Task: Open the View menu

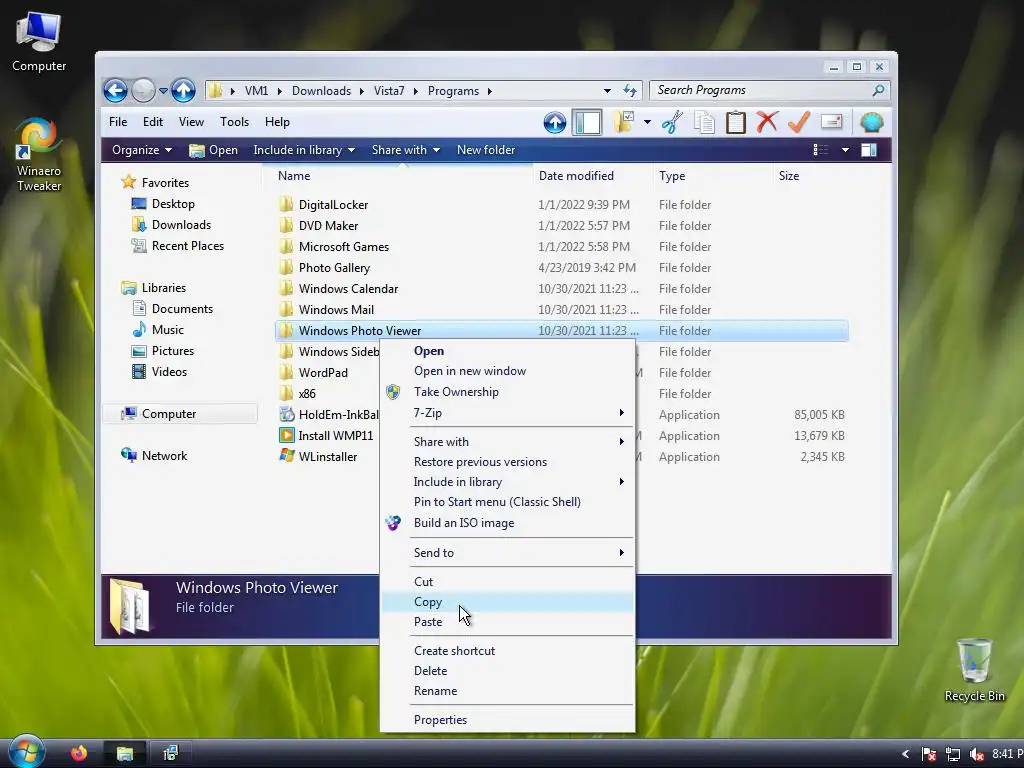Action: 191,122
